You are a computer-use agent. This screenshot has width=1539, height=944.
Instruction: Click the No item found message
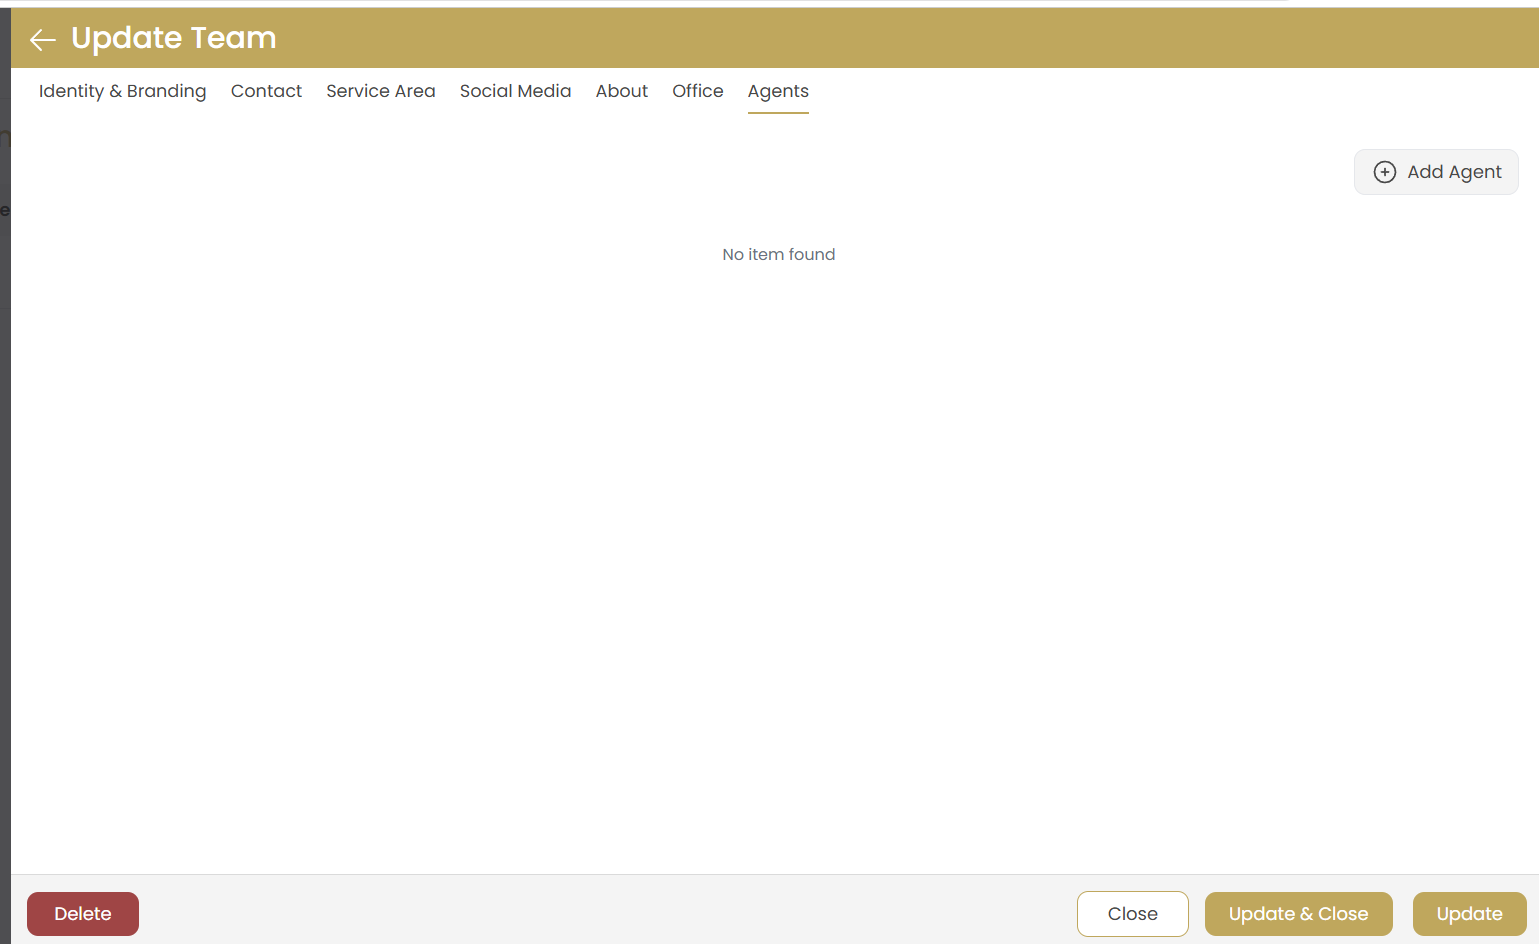pos(778,254)
